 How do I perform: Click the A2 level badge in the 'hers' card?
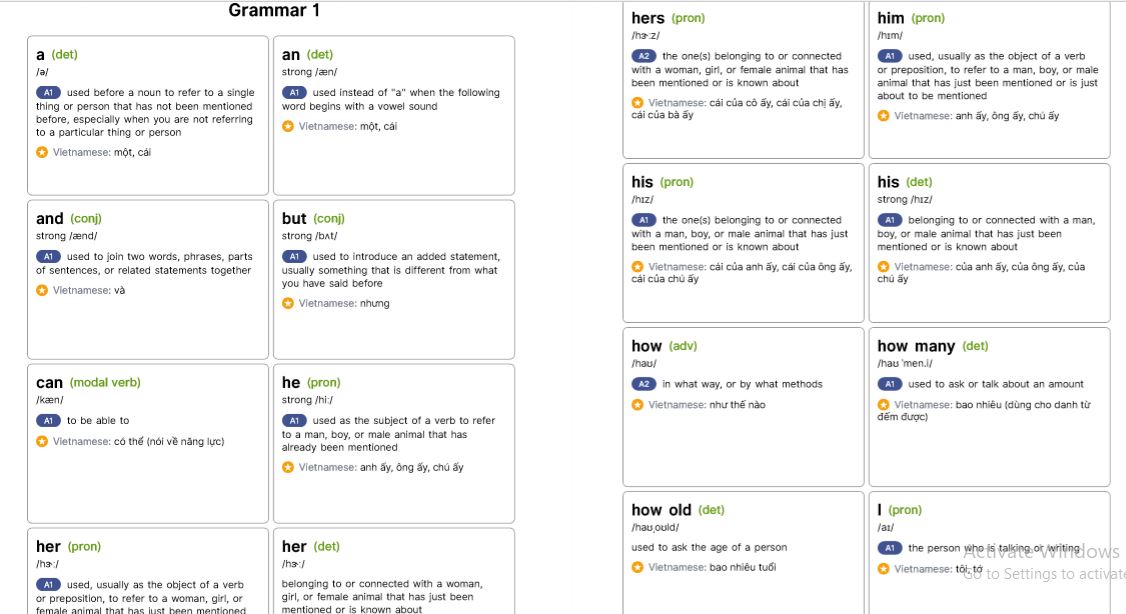pos(643,56)
